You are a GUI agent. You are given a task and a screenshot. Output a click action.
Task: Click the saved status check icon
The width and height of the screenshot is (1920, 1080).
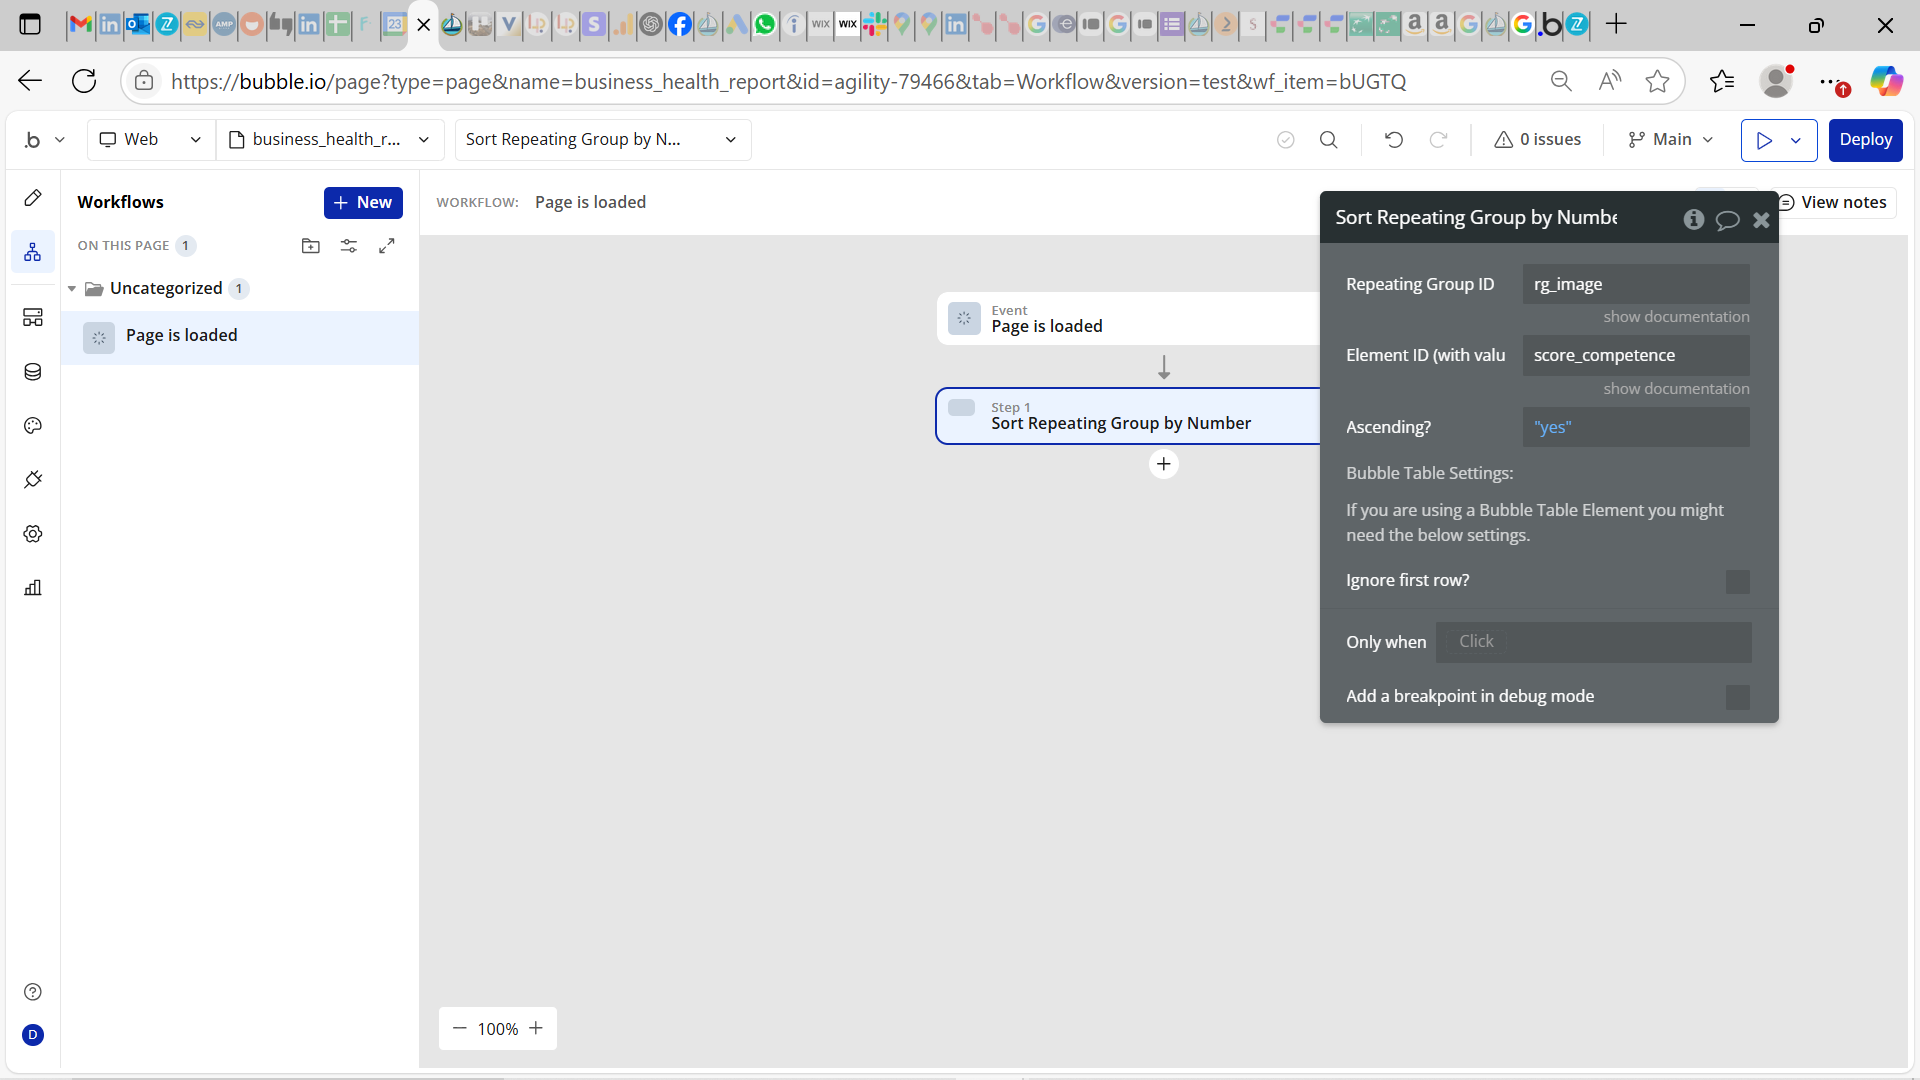1286,140
